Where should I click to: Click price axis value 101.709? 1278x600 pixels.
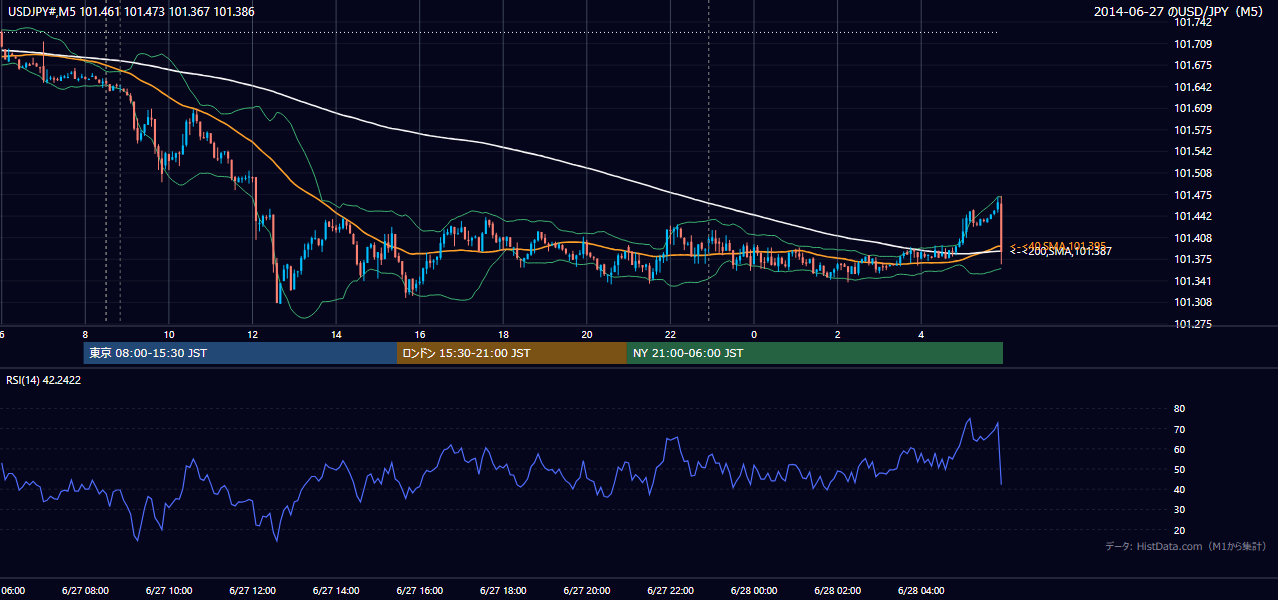coord(1192,44)
